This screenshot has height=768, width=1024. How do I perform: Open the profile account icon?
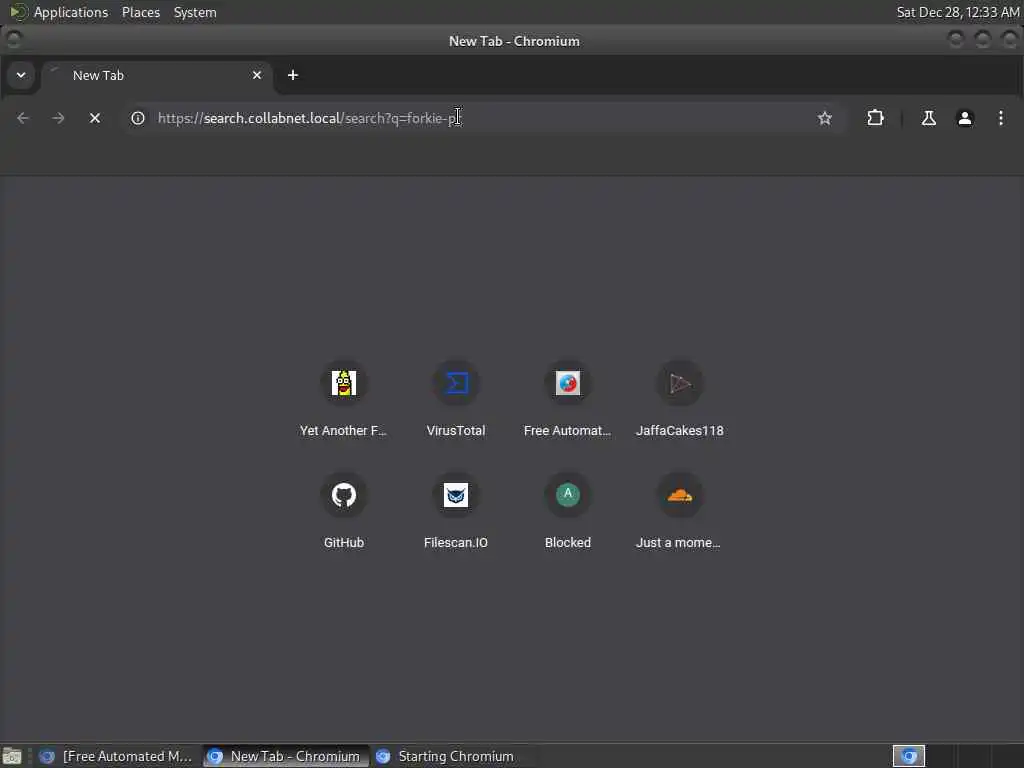tap(965, 118)
